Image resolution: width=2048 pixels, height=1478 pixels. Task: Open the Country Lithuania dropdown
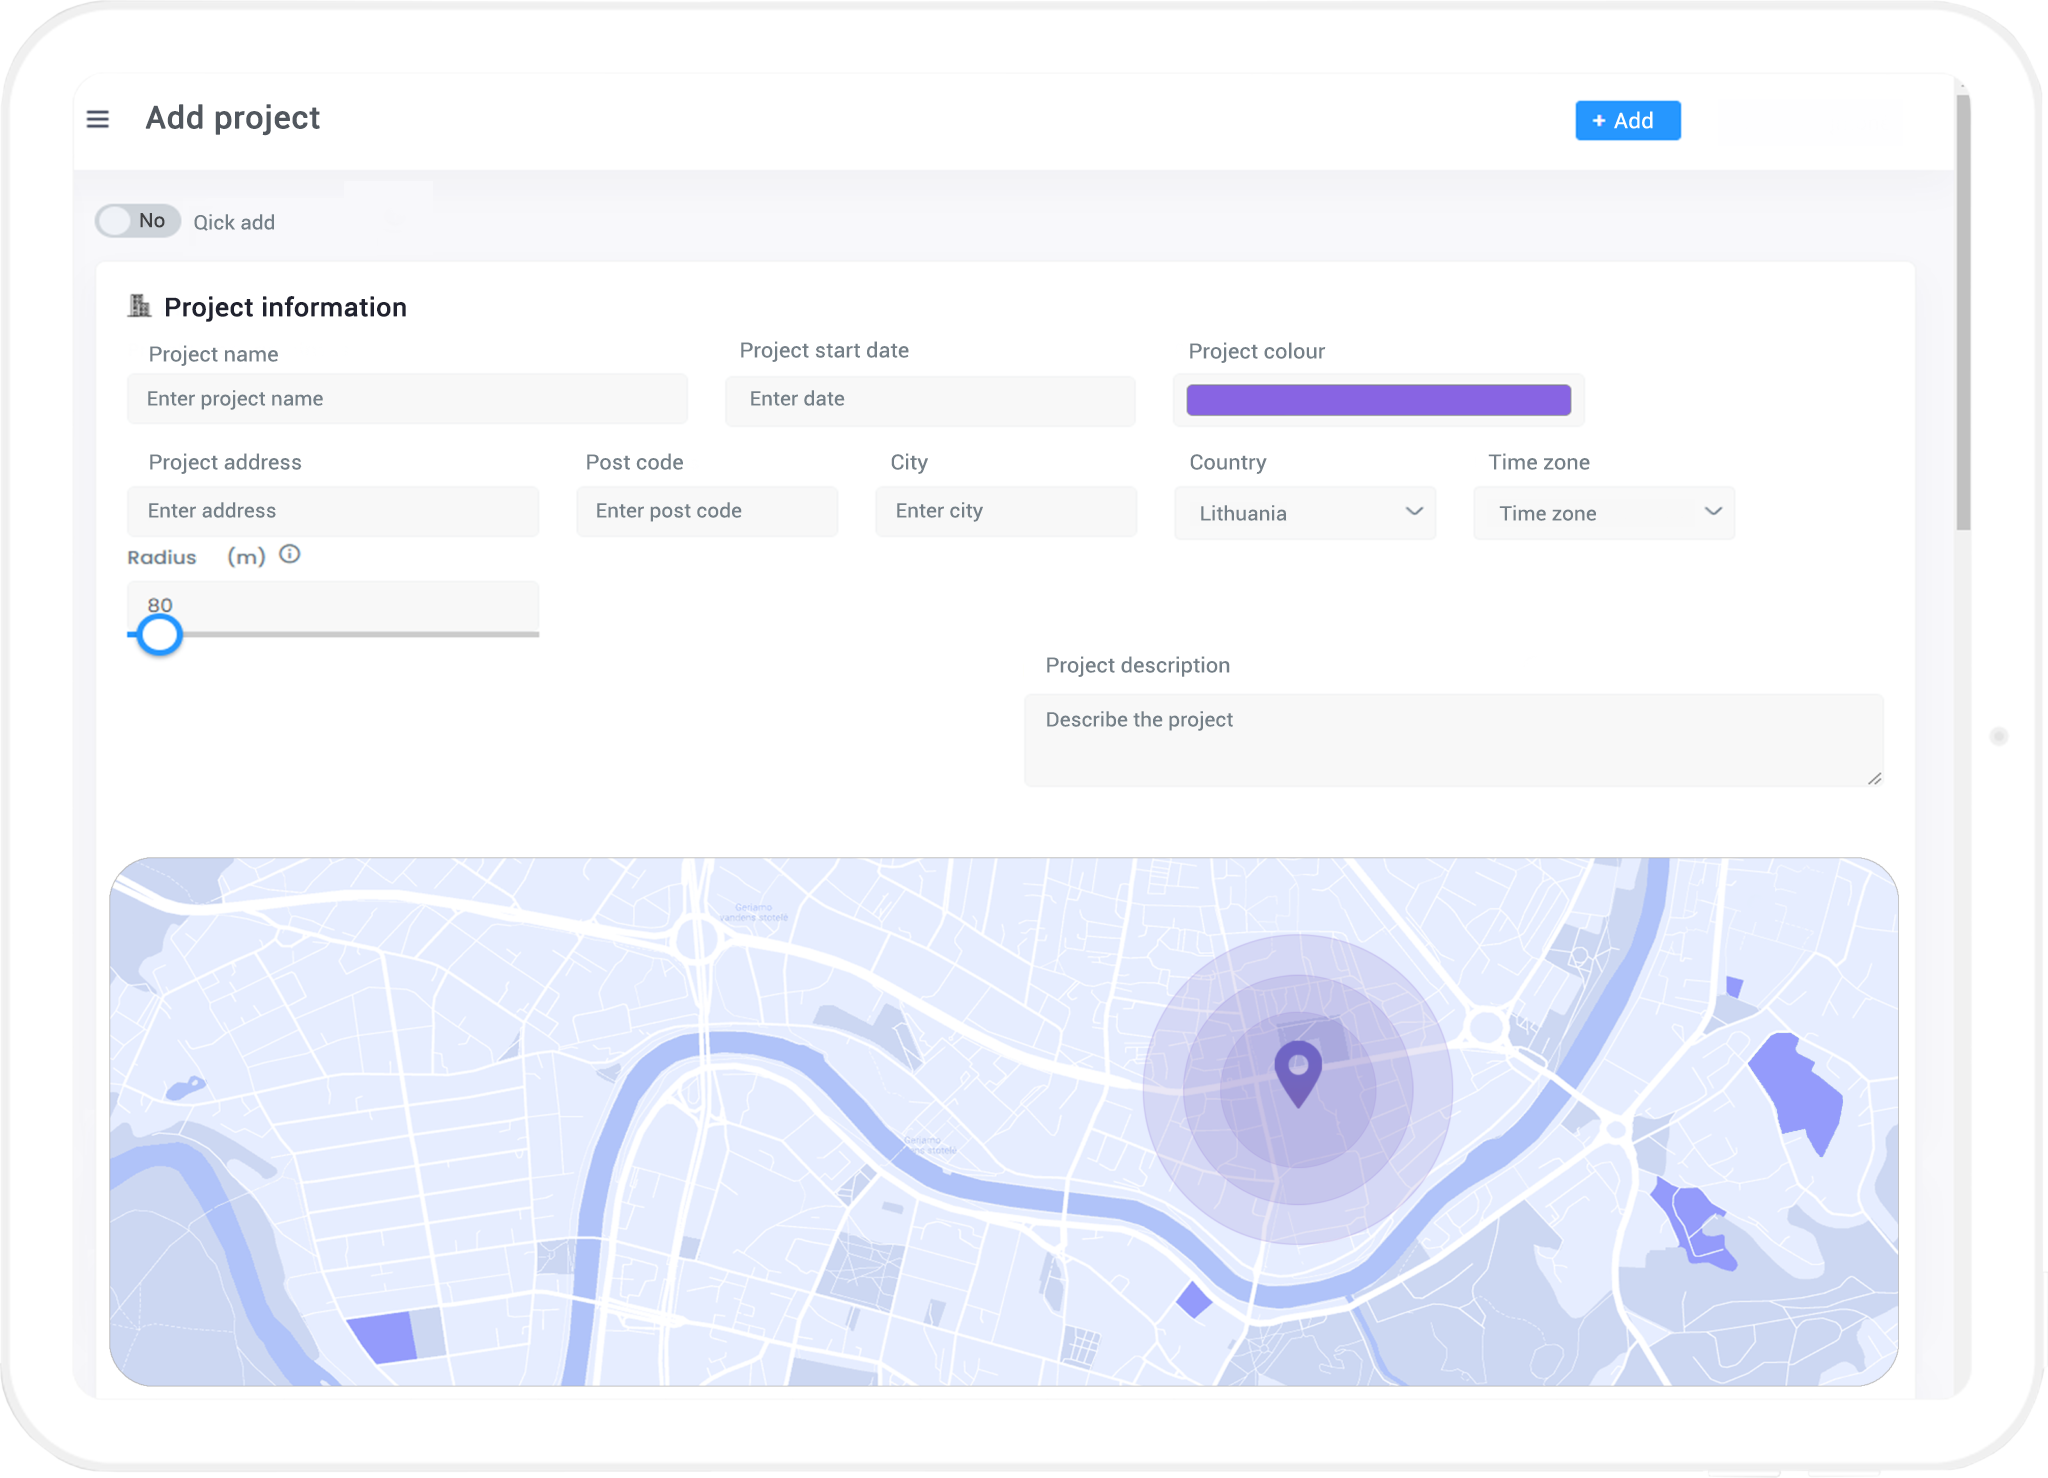point(1290,513)
